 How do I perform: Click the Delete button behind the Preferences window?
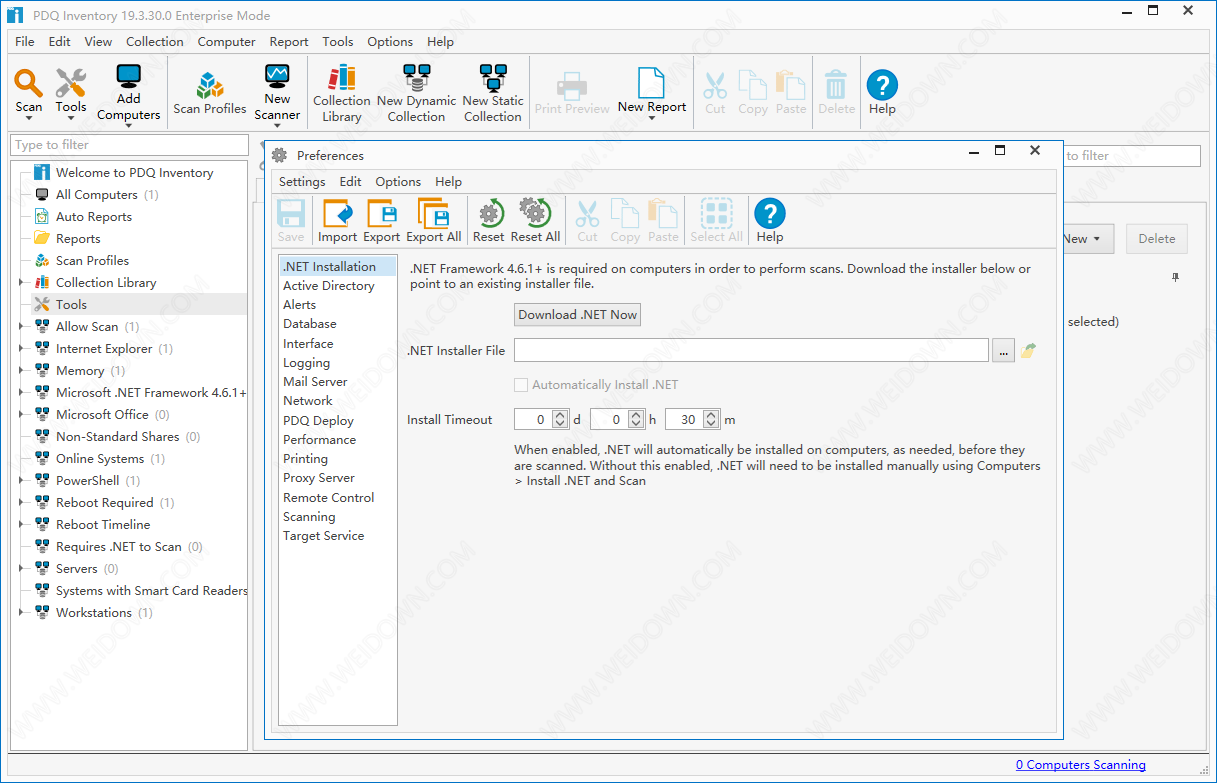[1157, 239]
